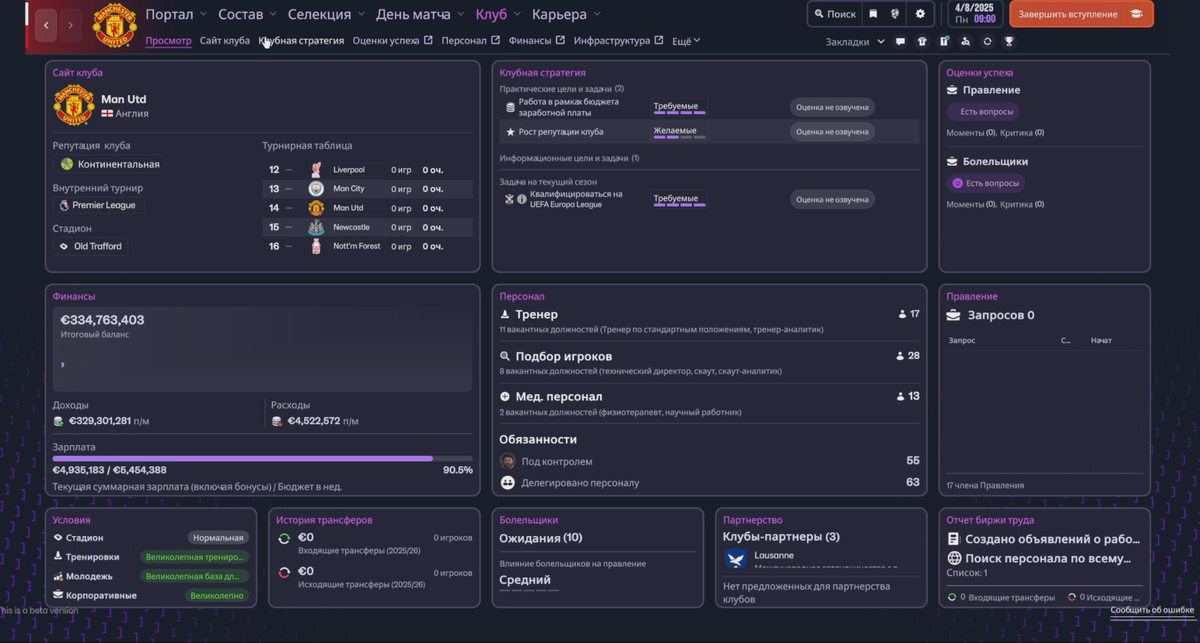
Task: Click the Nott'm Forest crest in table
Action: click(x=316, y=246)
